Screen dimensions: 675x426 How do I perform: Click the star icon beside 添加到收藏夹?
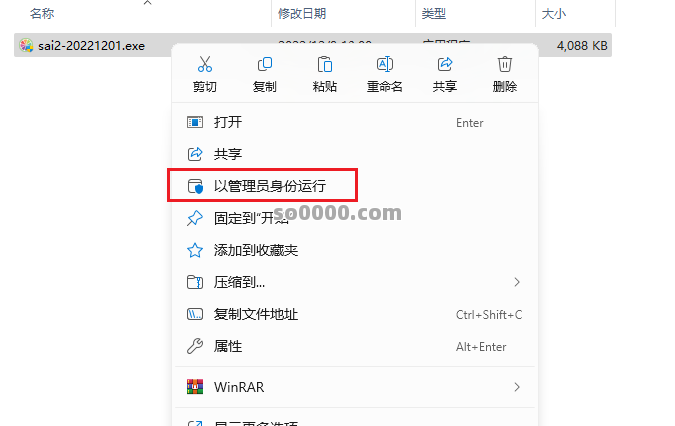coord(195,250)
